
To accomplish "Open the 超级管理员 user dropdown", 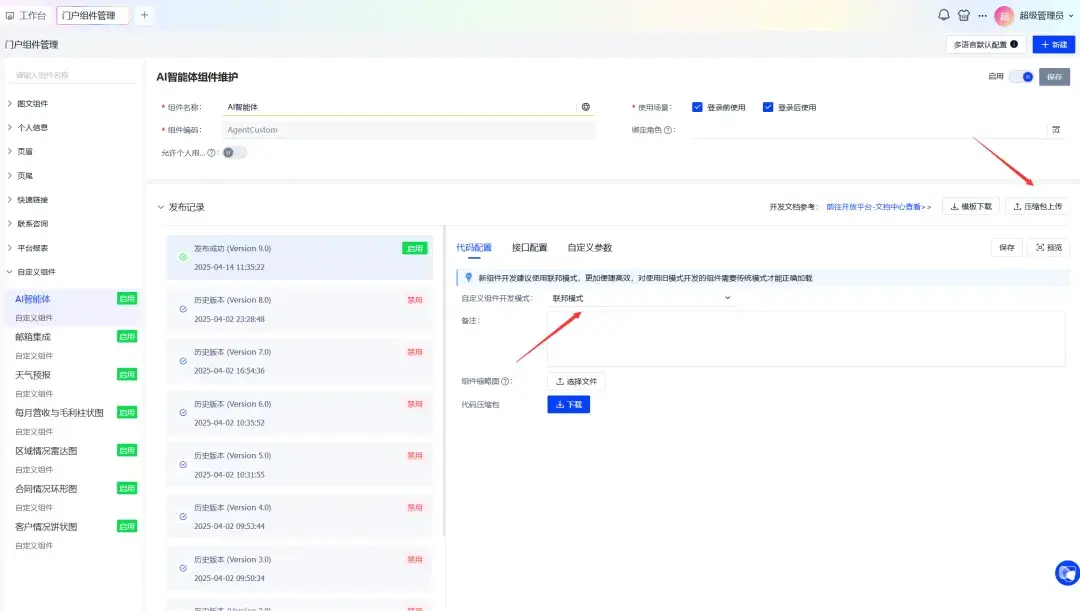I will [x=1046, y=15].
